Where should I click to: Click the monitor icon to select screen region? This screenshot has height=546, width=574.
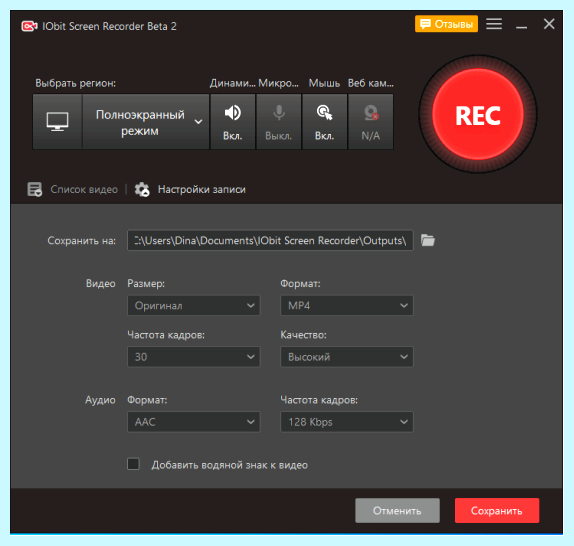point(57,121)
